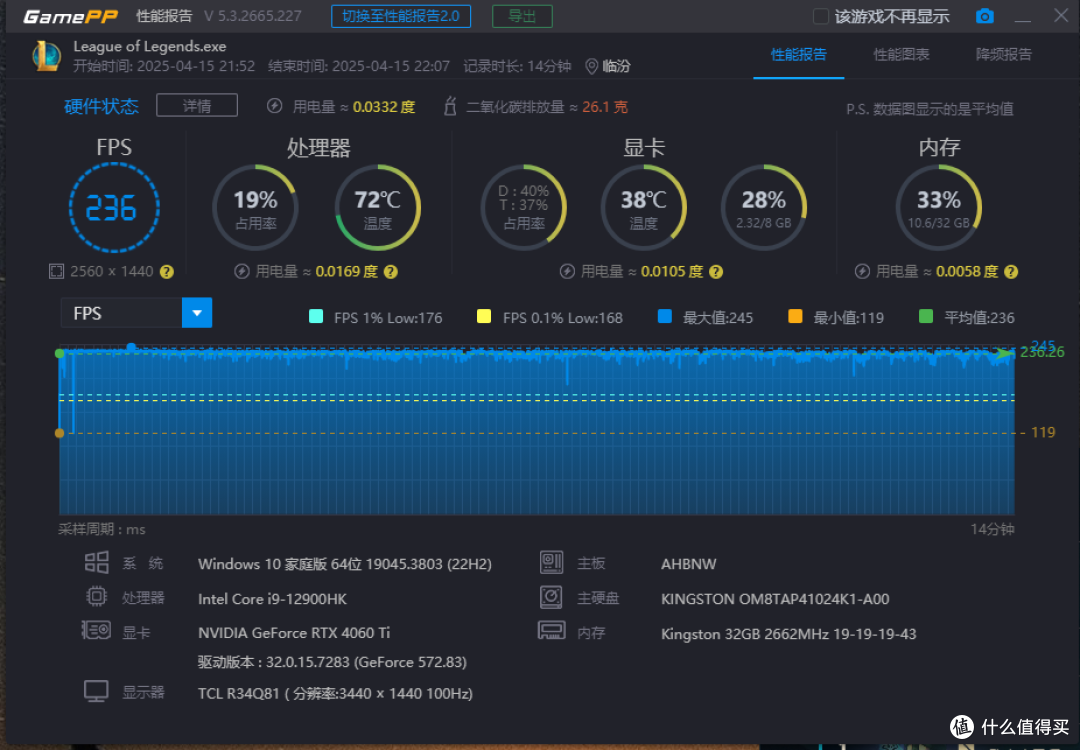The height and width of the screenshot is (750, 1080).
Task: Click the 切换至性能报告2.0 button
Action: coord(401,16)
